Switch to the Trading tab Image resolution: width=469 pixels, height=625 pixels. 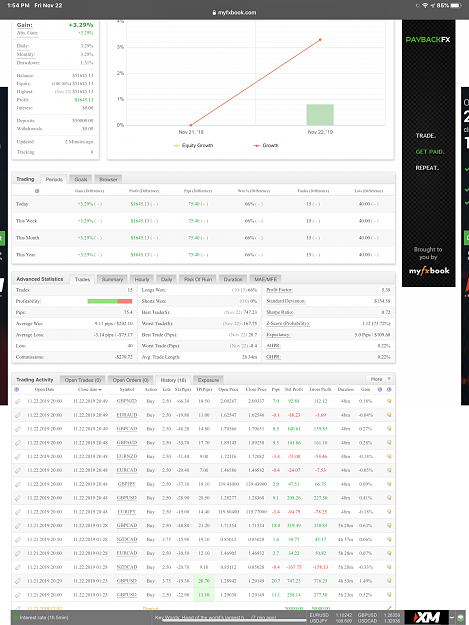click(25, 179)
